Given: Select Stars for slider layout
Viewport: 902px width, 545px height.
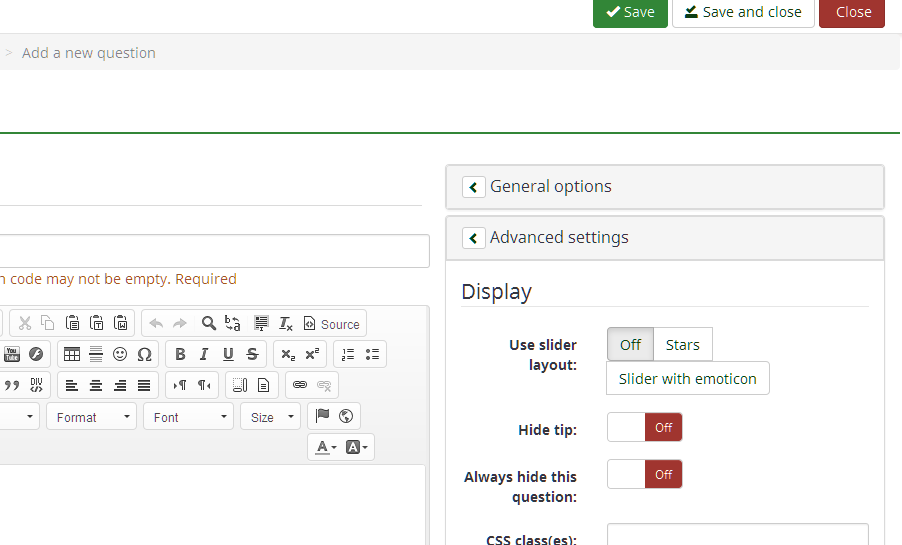Looking at the screenshot, I should pyautogui.click(x=682, y=344).
